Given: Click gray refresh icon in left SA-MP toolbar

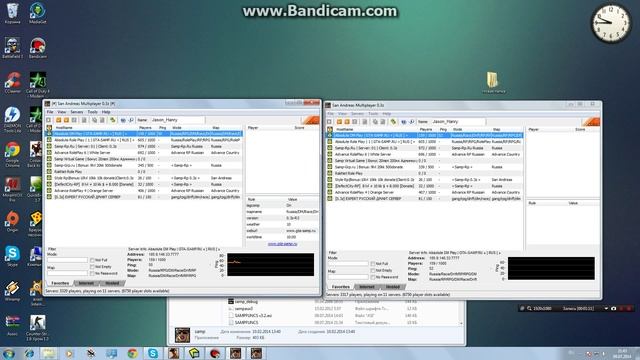Looking at the screenshot, I should 74,120.
